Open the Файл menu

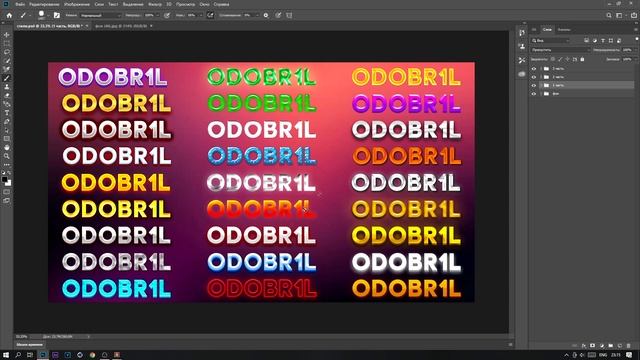[x=20, y=4]
